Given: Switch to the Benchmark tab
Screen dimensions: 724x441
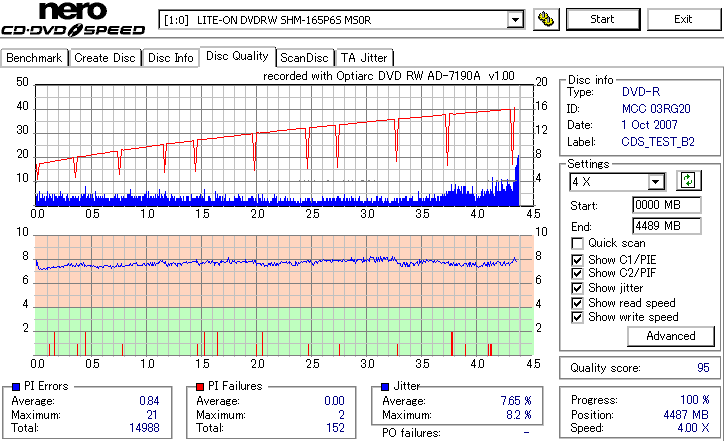Looking at the screenshot, I should (x=34, y=58).
